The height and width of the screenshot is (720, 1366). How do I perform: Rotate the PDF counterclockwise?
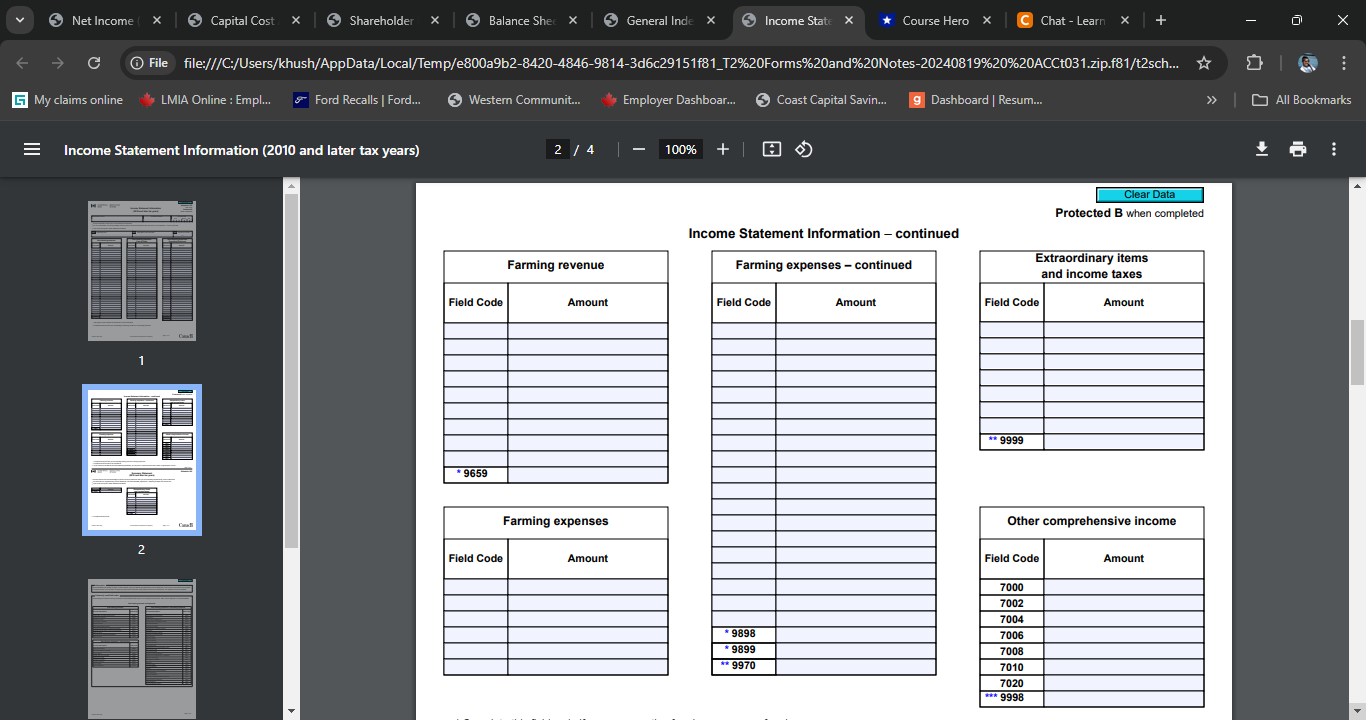click(x=803, y=149)
